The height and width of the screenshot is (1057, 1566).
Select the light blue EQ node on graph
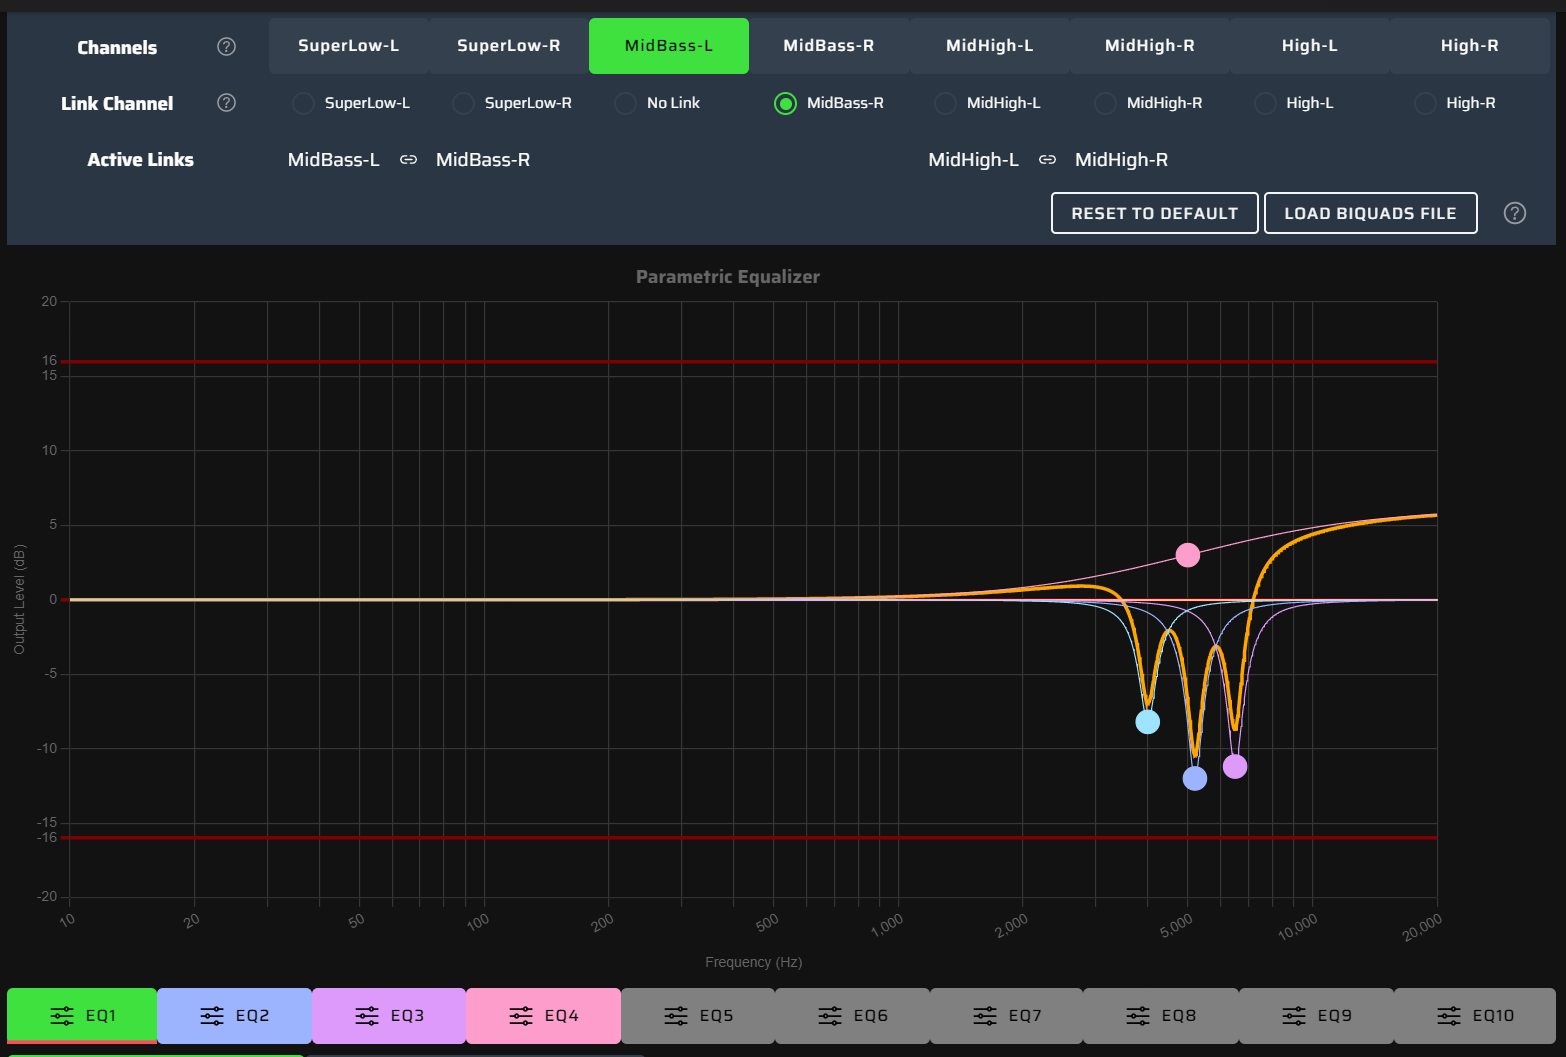click(1147, 722)
